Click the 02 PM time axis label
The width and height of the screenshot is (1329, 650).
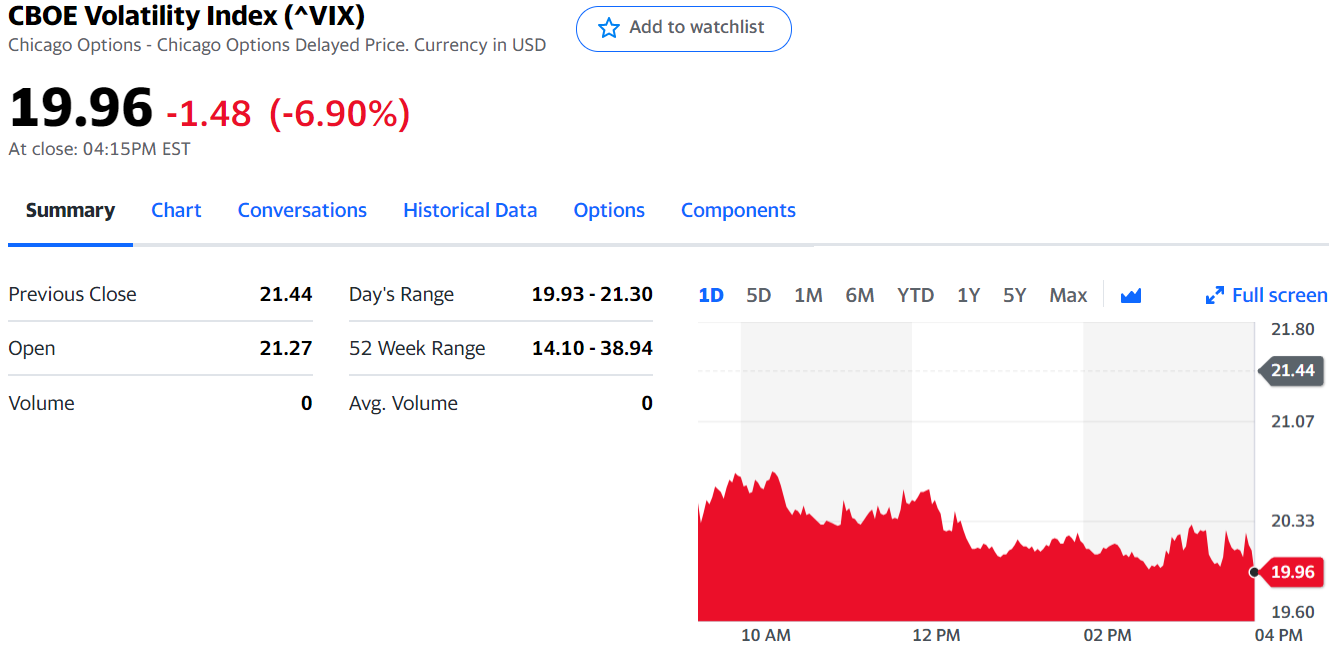(1107, 635)
